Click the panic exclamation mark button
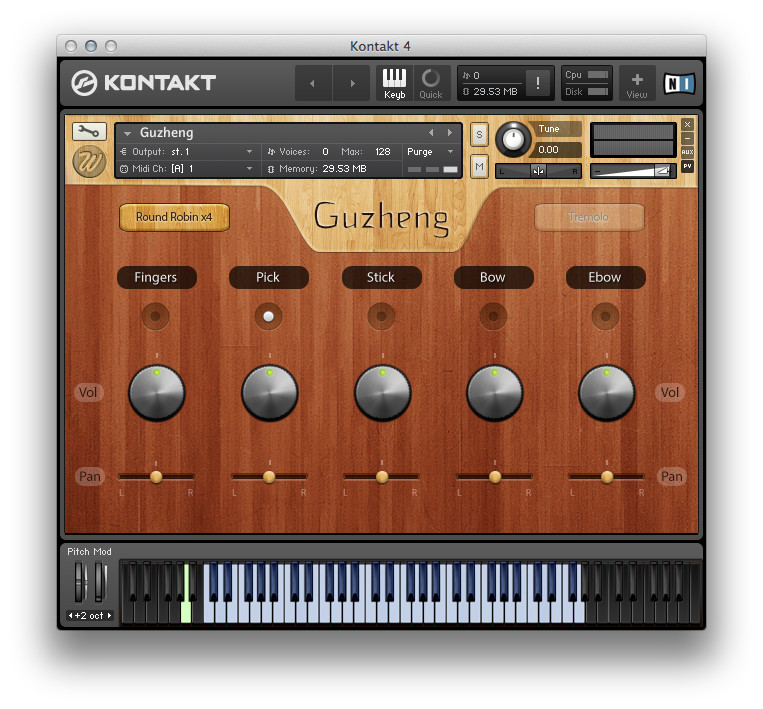This screenshot has width=763, height=709. (537, 83)
